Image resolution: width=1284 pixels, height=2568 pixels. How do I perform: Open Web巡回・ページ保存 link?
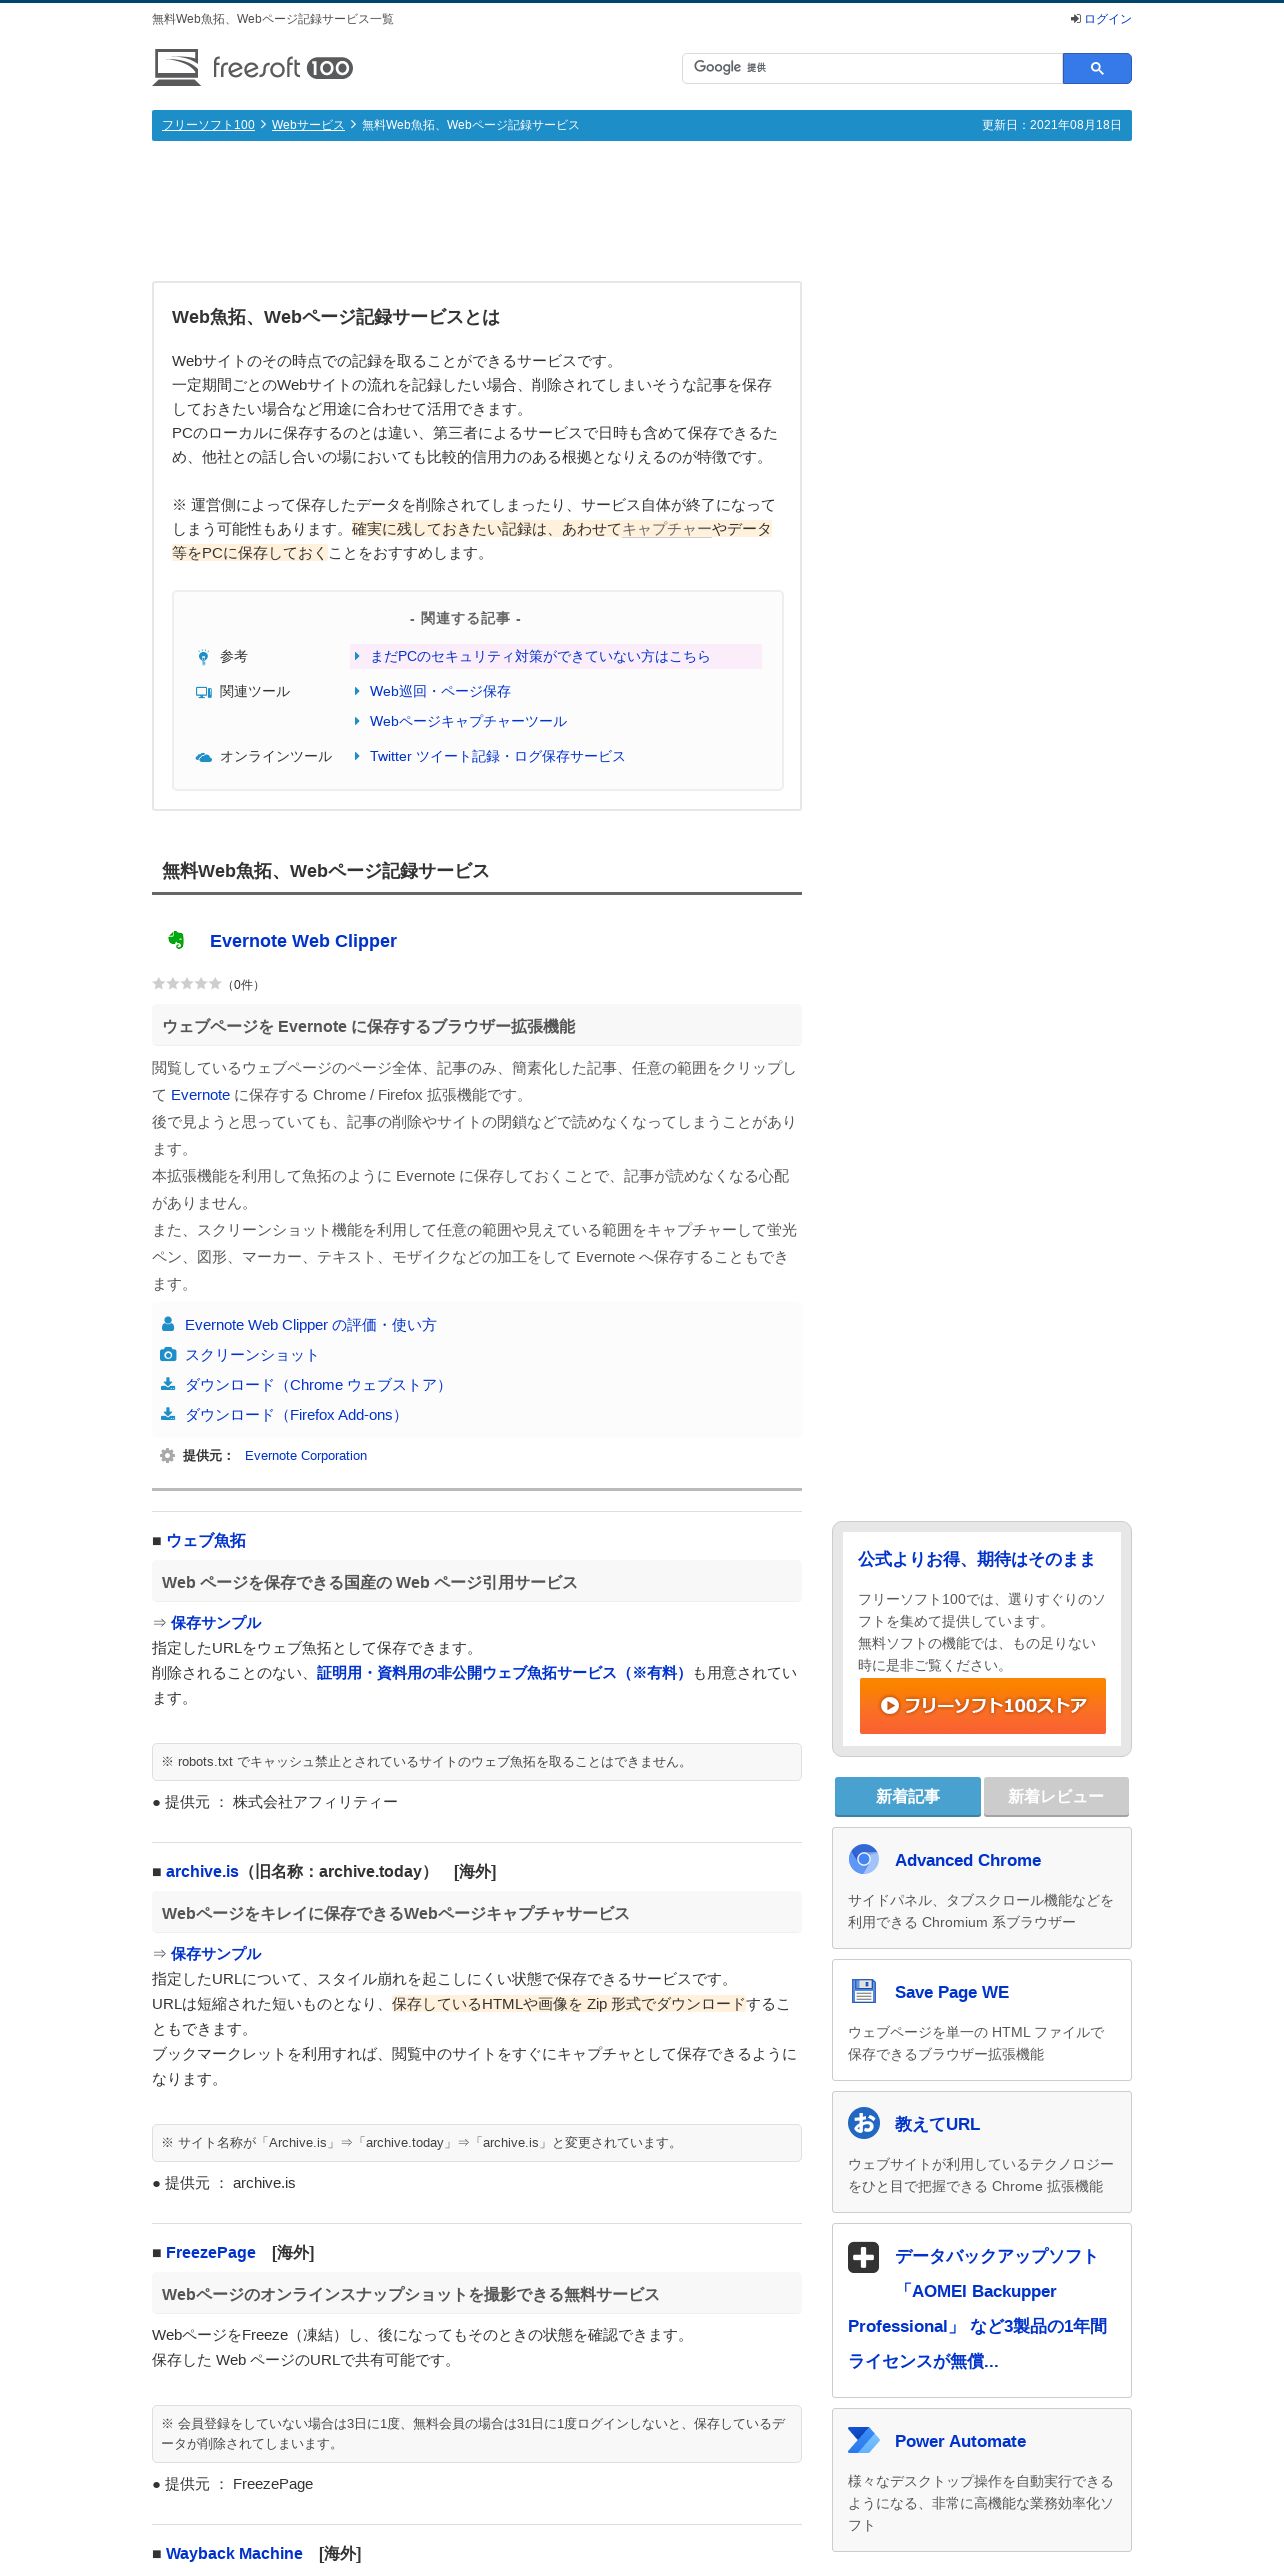pyautogui.click(x=440, y=691)
